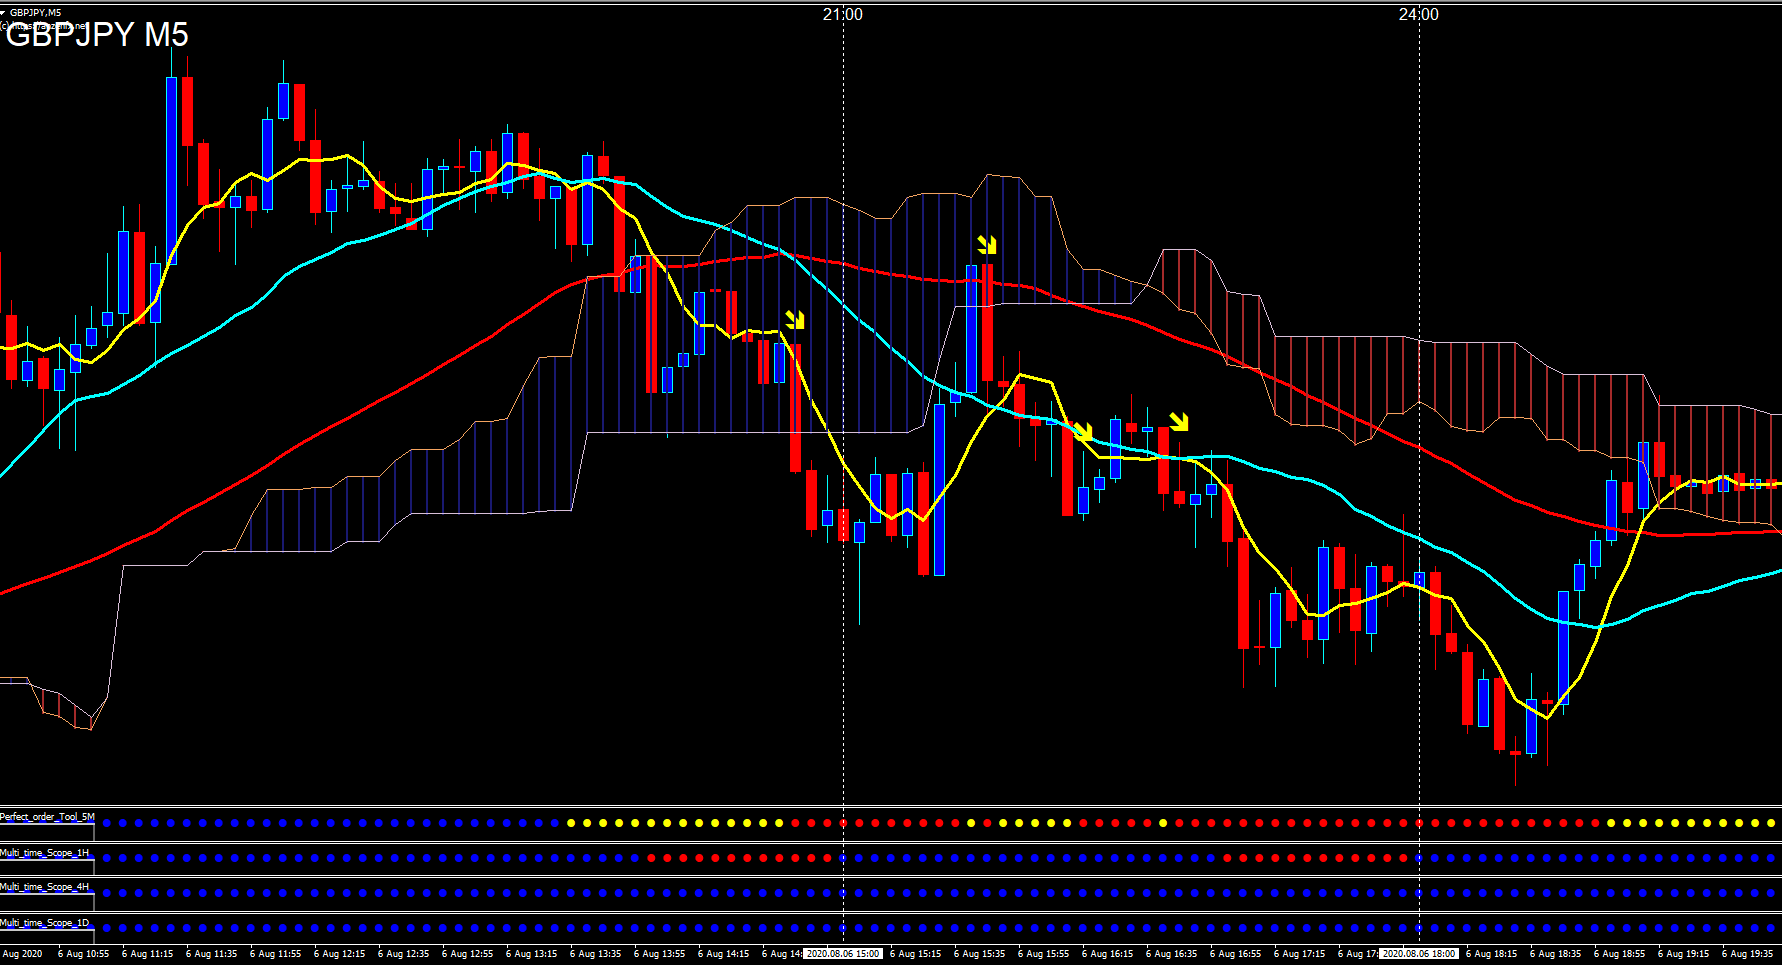Click the 6 Aug 12:15 time axis label
The height and width of the screenshot is (965, 1782).
coord(340,954)
